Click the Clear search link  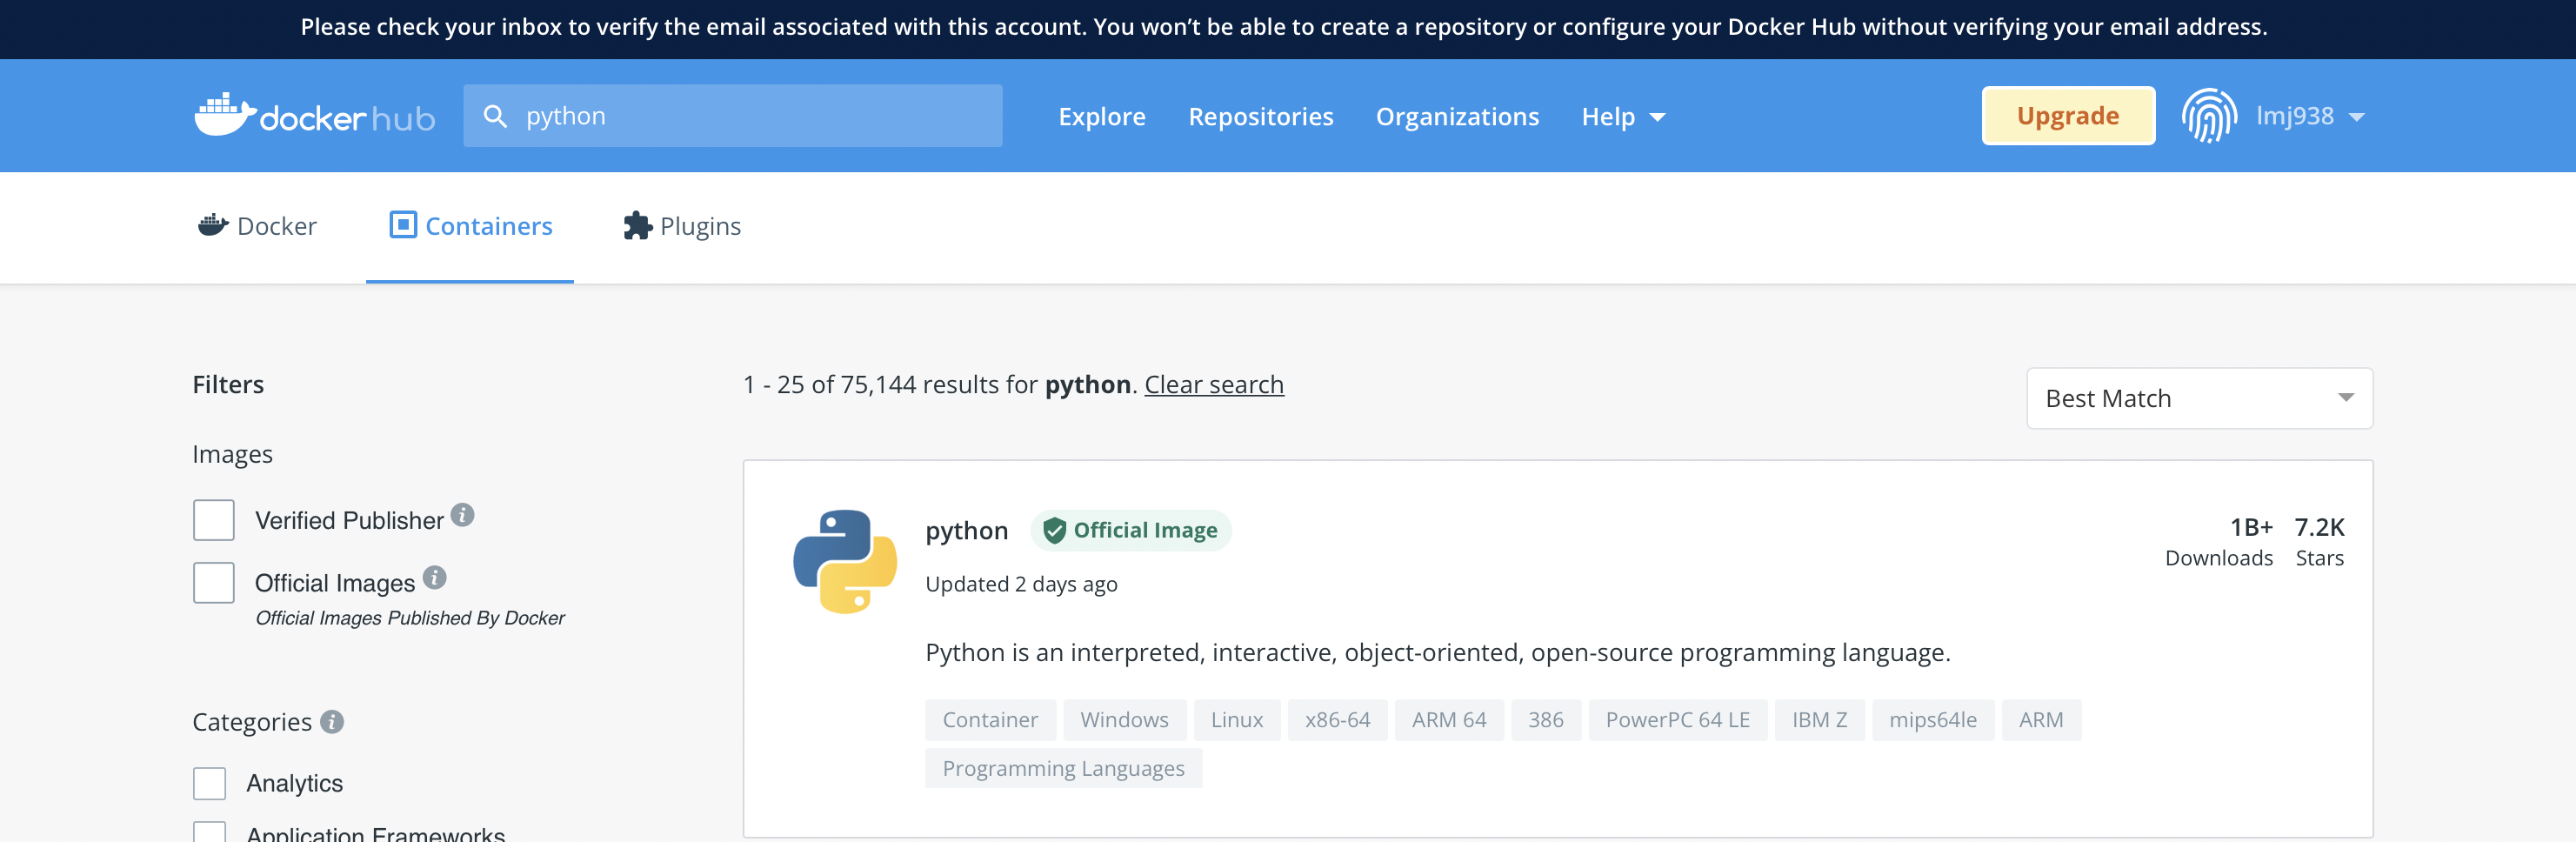coord(1214,384)
